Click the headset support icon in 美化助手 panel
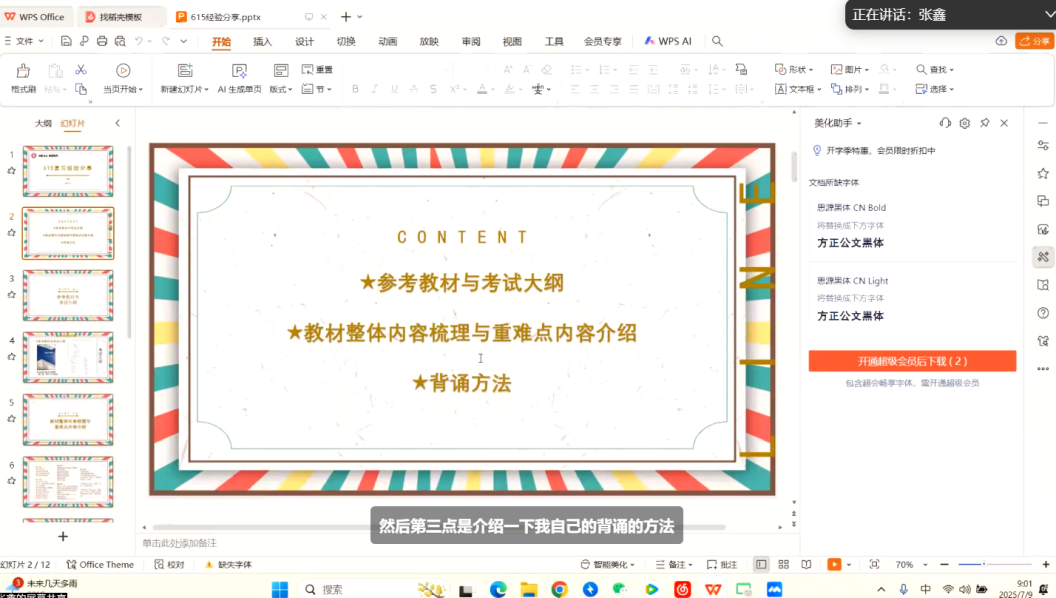The width and height of the screenshot is (1056, 598). click(945, 123)
